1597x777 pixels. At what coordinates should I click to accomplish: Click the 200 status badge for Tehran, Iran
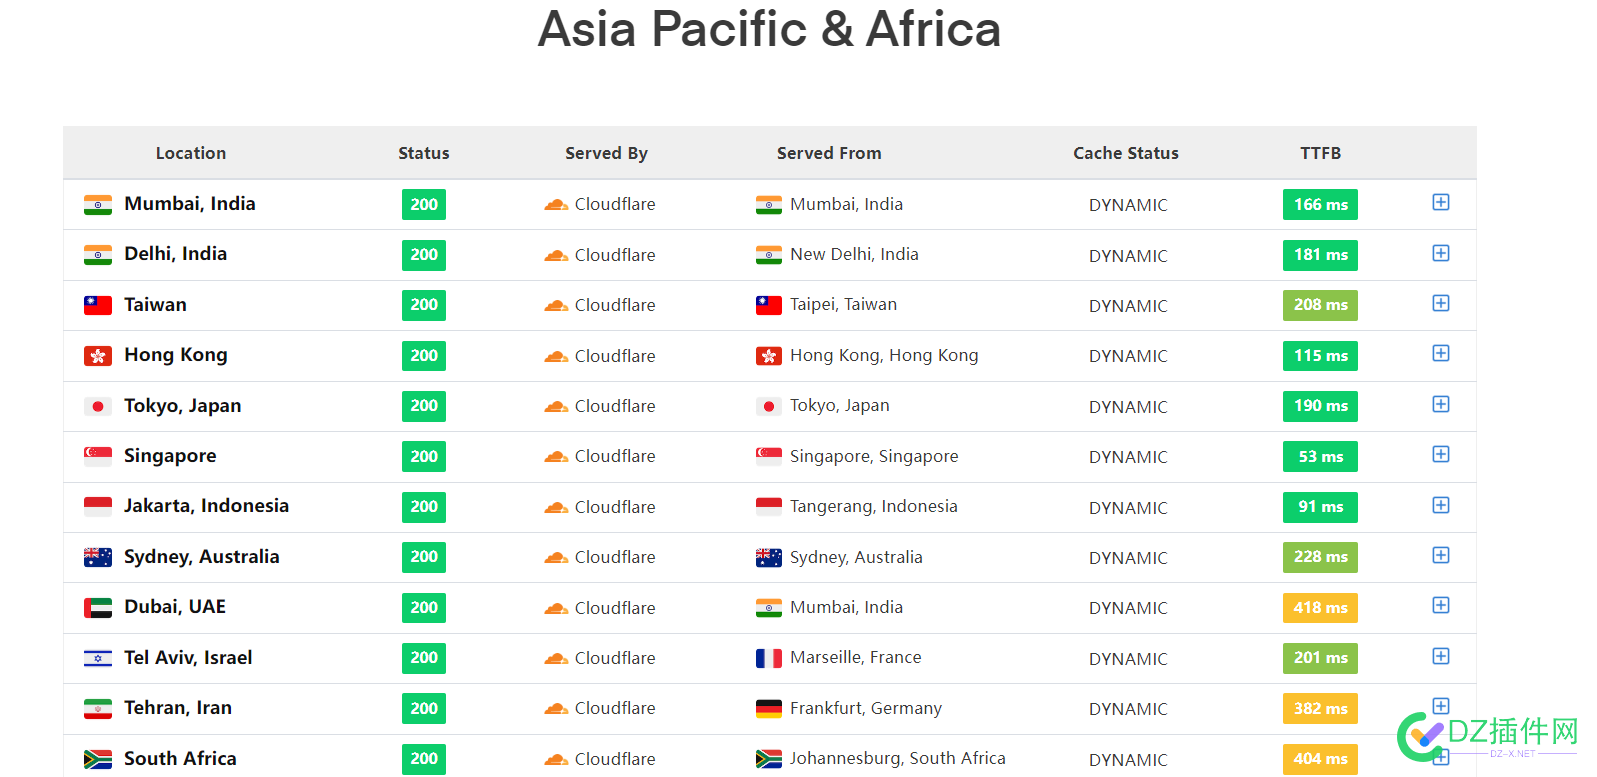424,708
